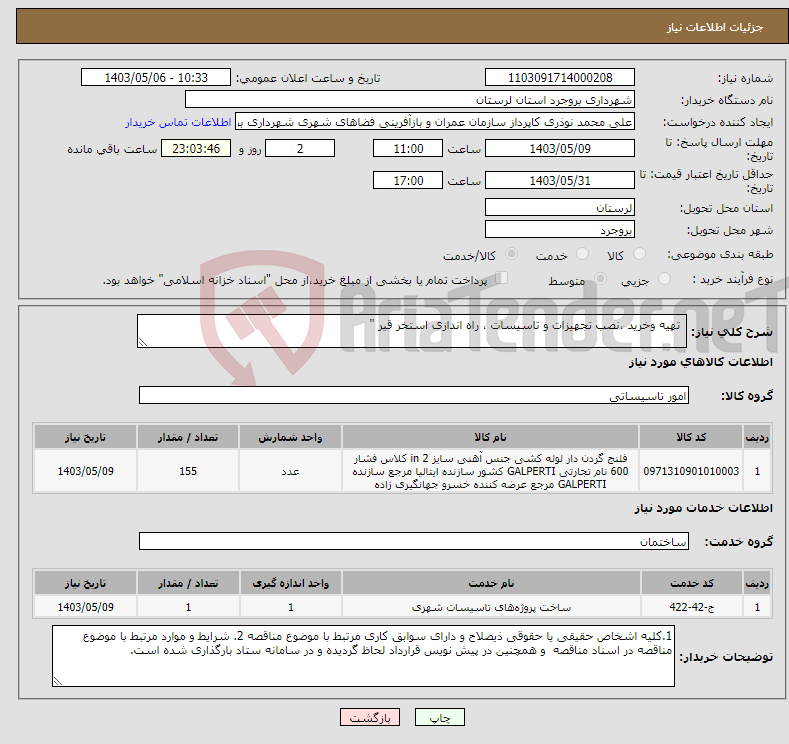Click the اطلاعات کالاهای مورد نیاز heading
Image resolution: width=789 pixels, height=744 pixels.
tap(700, 362)
